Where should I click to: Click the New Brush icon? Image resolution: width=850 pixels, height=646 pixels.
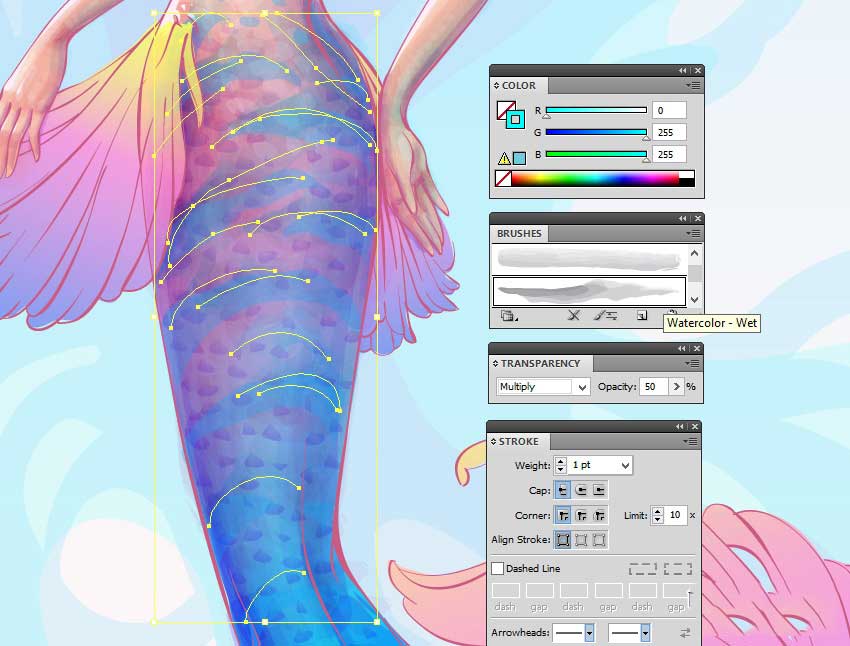point(642,315)
